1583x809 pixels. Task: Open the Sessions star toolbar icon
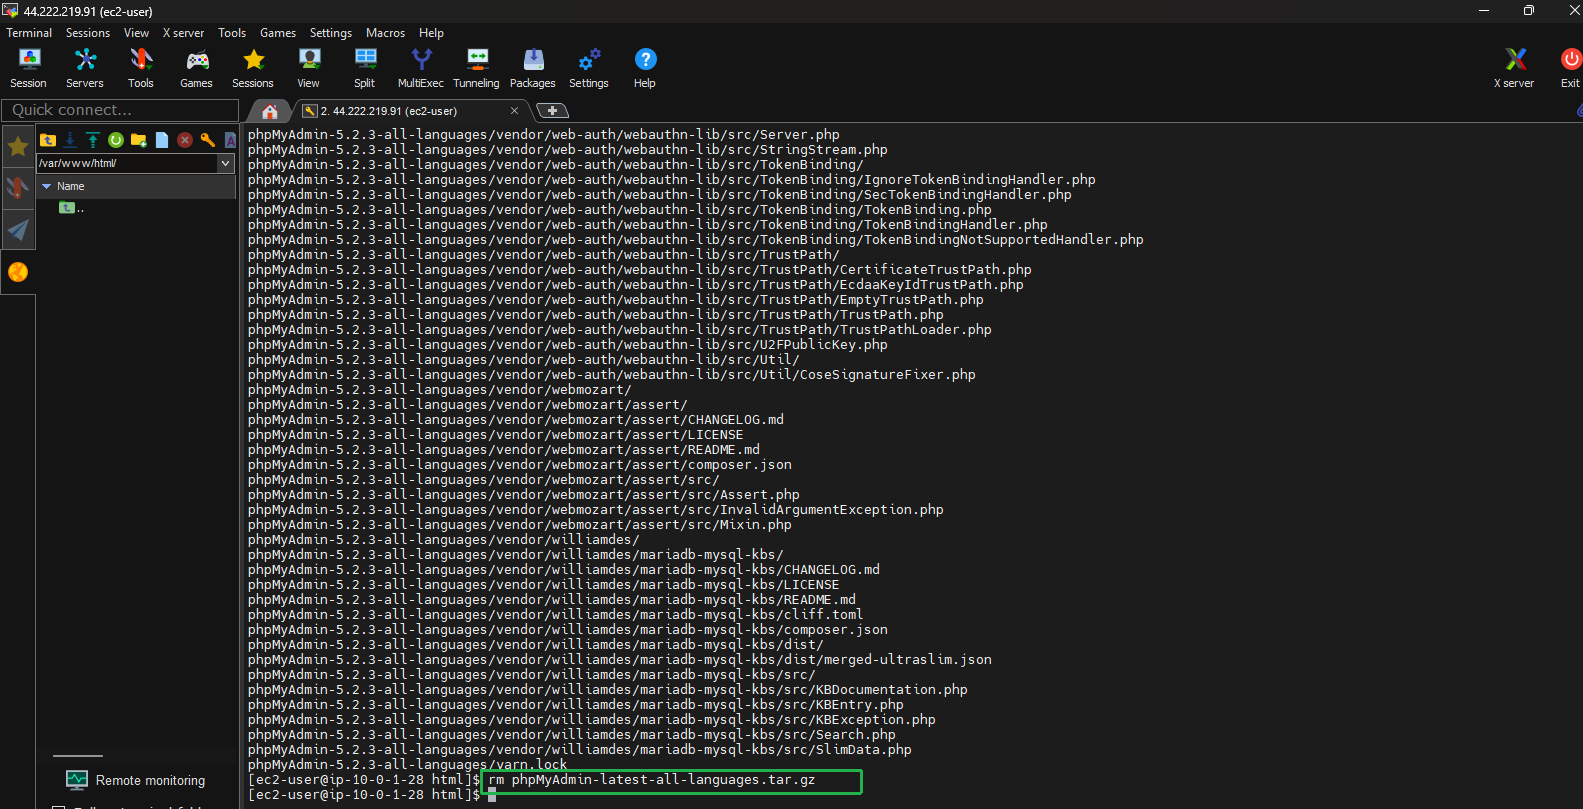[253, 68]
